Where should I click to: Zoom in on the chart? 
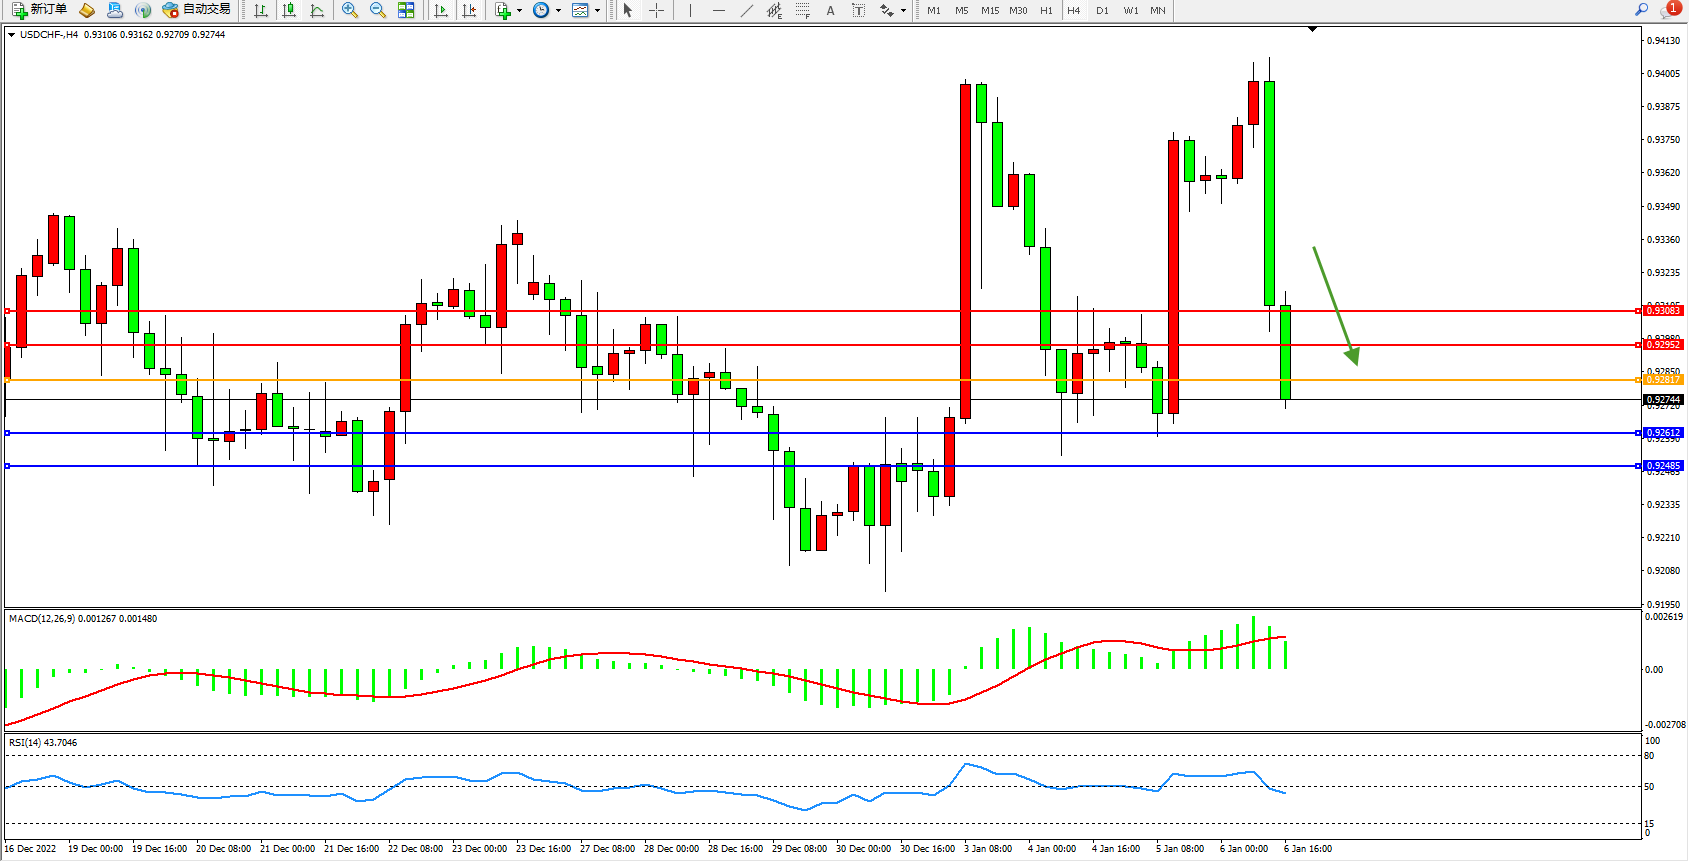pos(350,10)
